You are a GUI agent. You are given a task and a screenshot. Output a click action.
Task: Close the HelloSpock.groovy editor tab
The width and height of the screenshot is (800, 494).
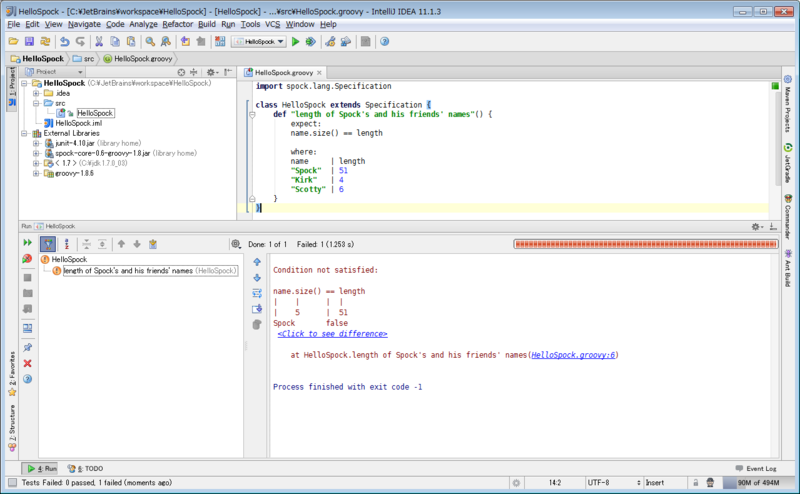tap(319, 72)
